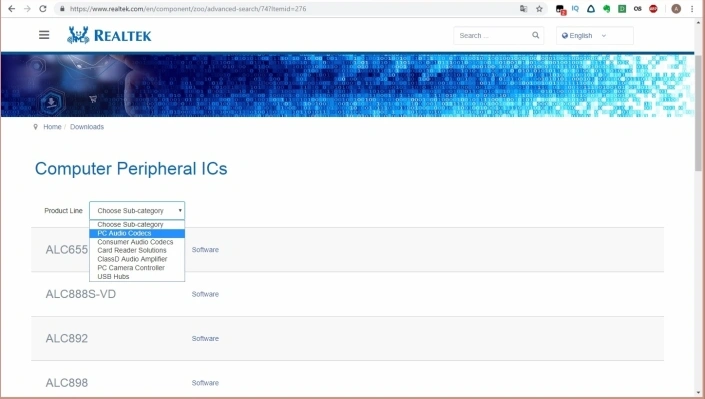
Task: Go to Downloads breadcrumb link
Action: (87, 127)
